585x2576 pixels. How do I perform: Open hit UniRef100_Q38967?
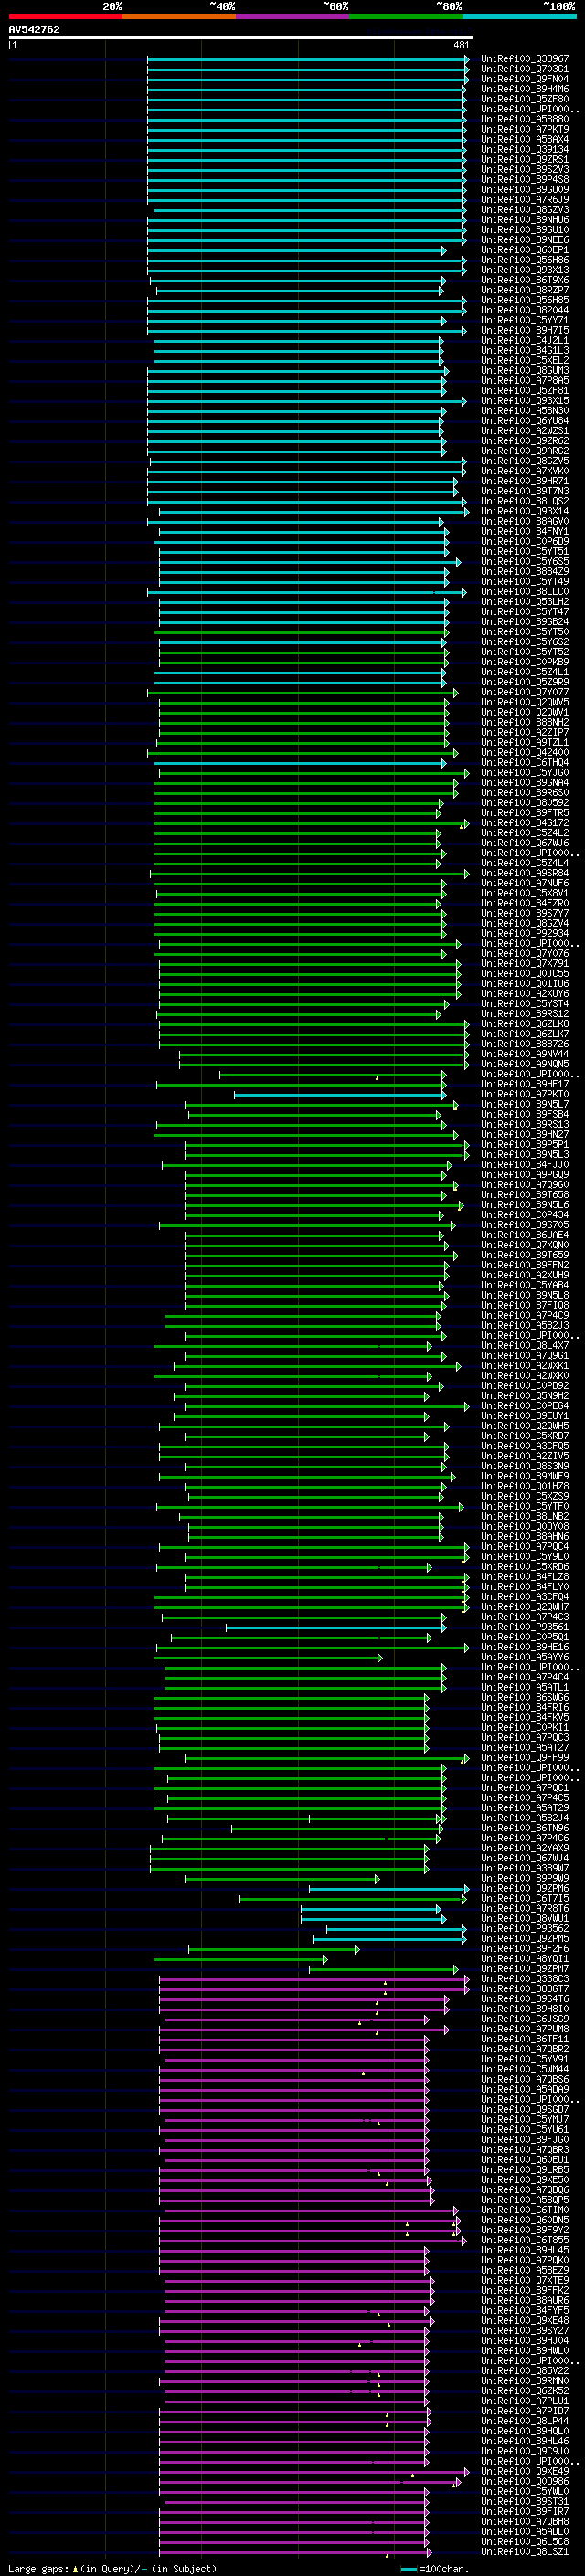pyautogui.click(x=525, y=59)
